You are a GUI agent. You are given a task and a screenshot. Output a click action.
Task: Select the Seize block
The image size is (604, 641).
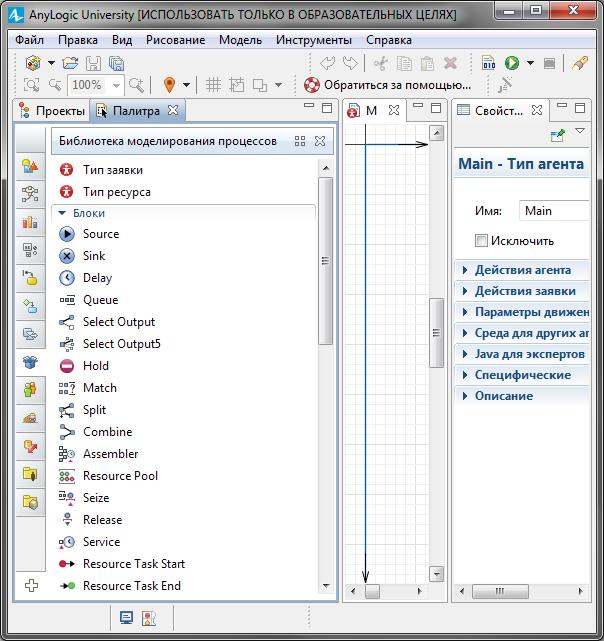click(96, 498)
